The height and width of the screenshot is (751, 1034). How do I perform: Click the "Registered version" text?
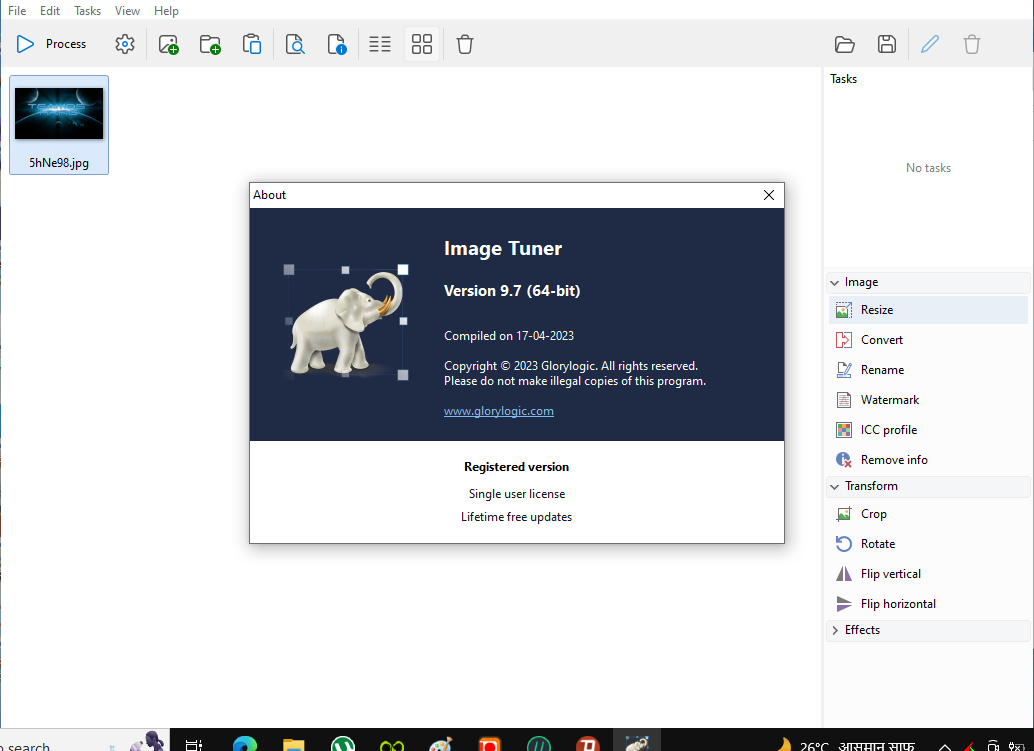pos(516,467)
